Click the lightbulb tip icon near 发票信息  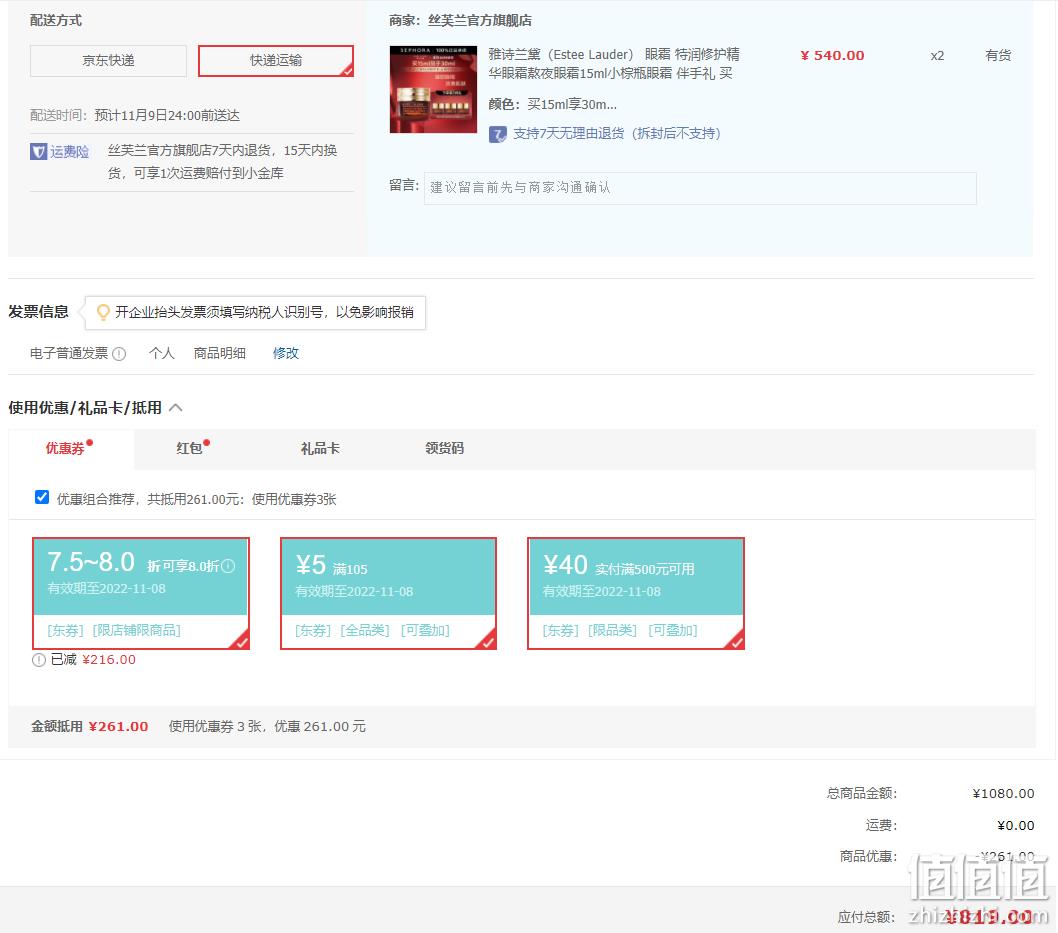click(103, 312)
